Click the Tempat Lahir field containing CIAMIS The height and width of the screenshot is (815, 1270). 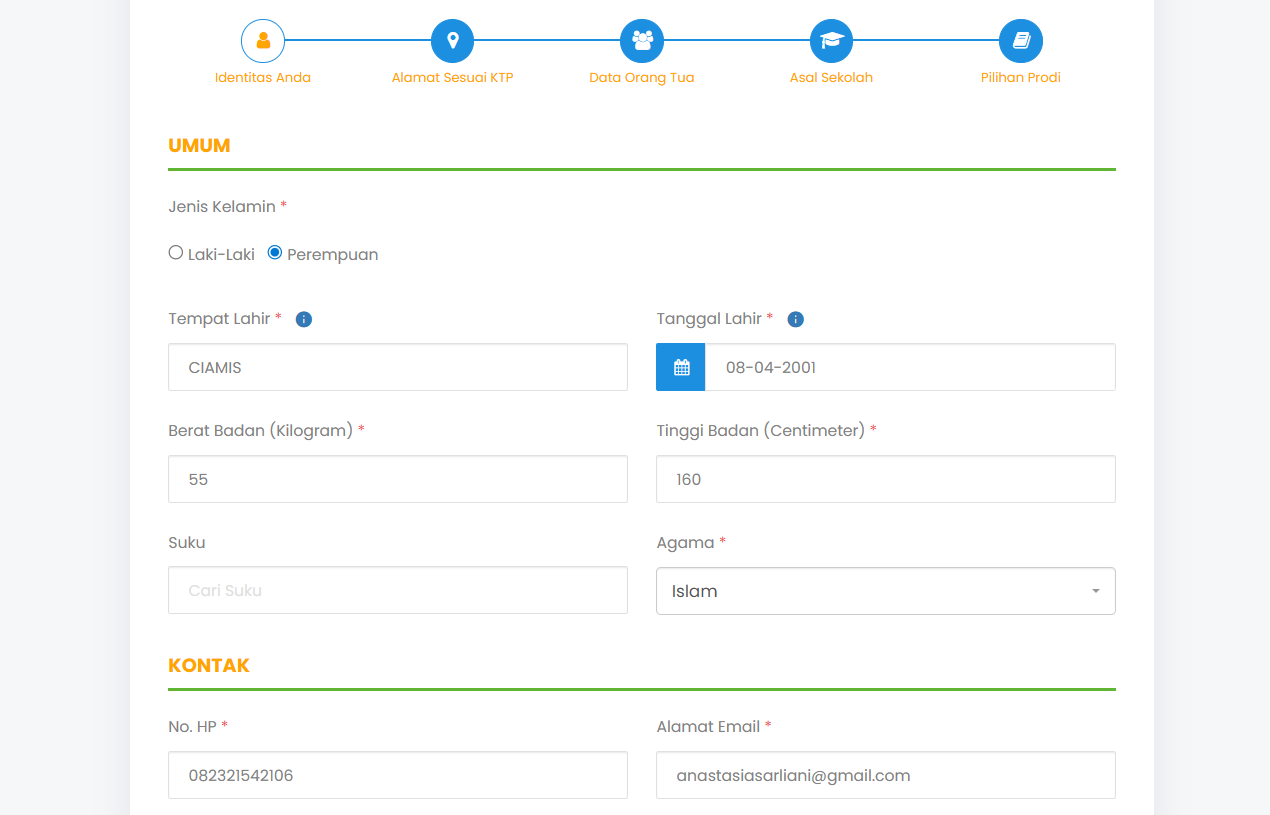(x=397, y=367)
